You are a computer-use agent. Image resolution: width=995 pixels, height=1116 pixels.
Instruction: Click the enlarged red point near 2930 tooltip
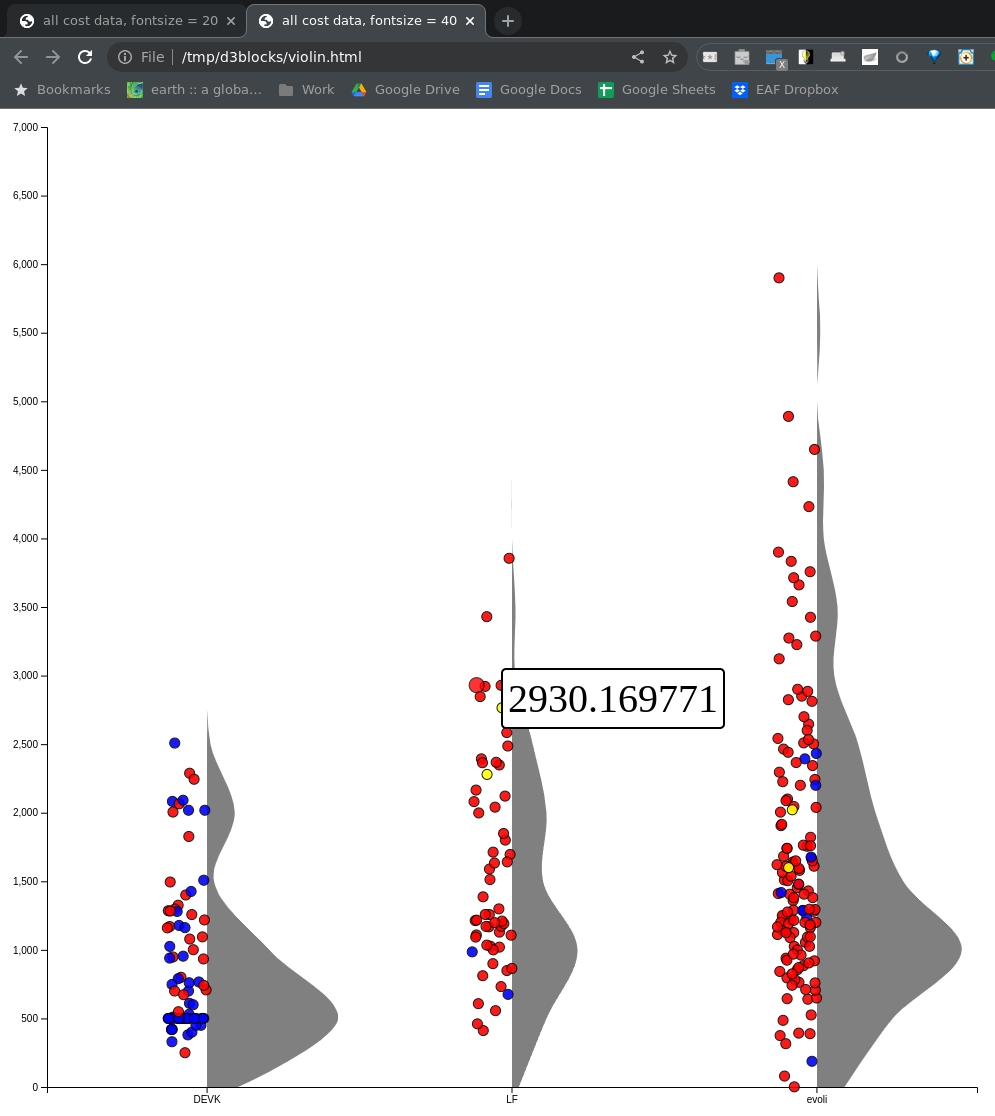click(477, 685)
